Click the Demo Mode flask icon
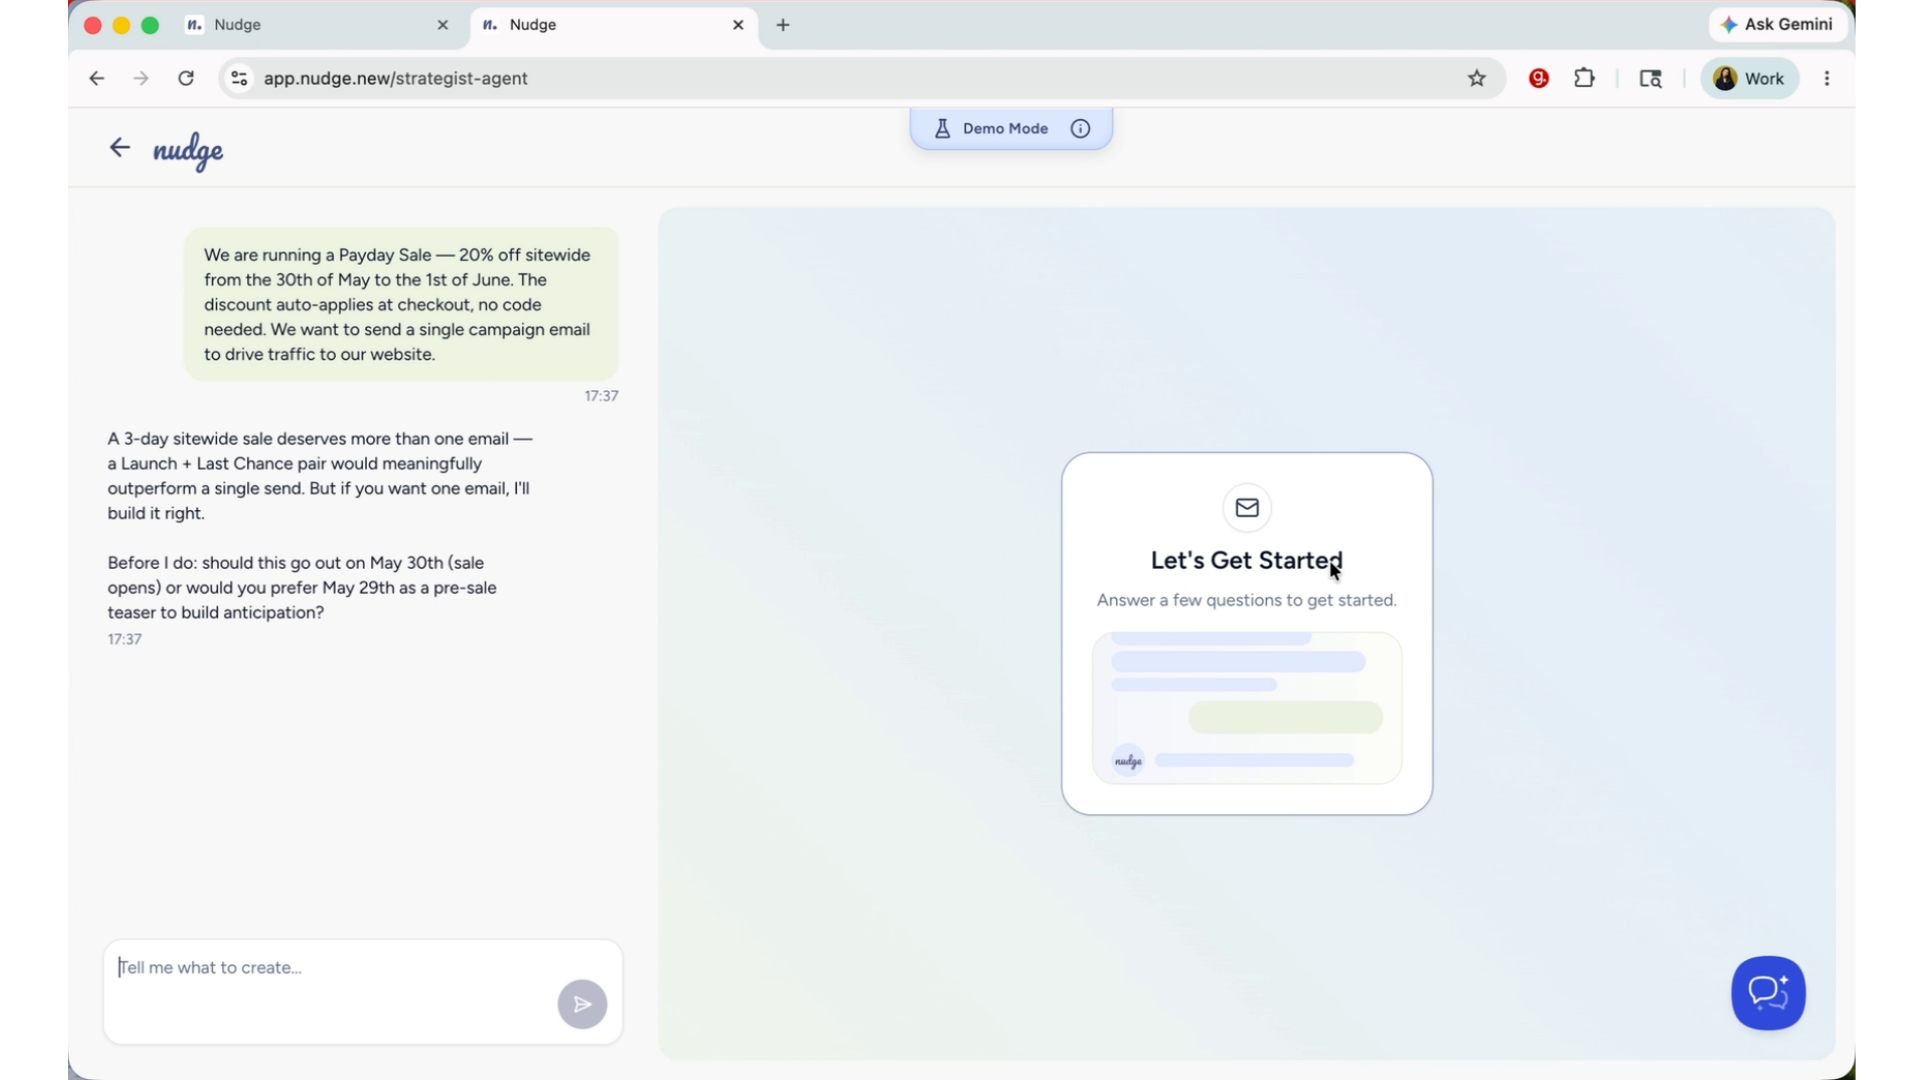The width and height of the screenshot is (1920, 1080). [x=942, y=129]
